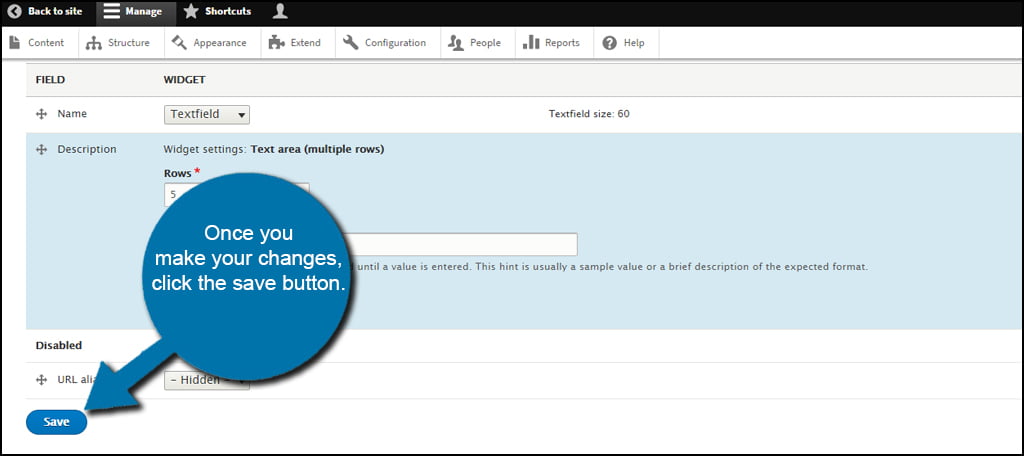Open the Structure menu label
The width and height of the screenshot is (1024, 456).
pos(129,42)
